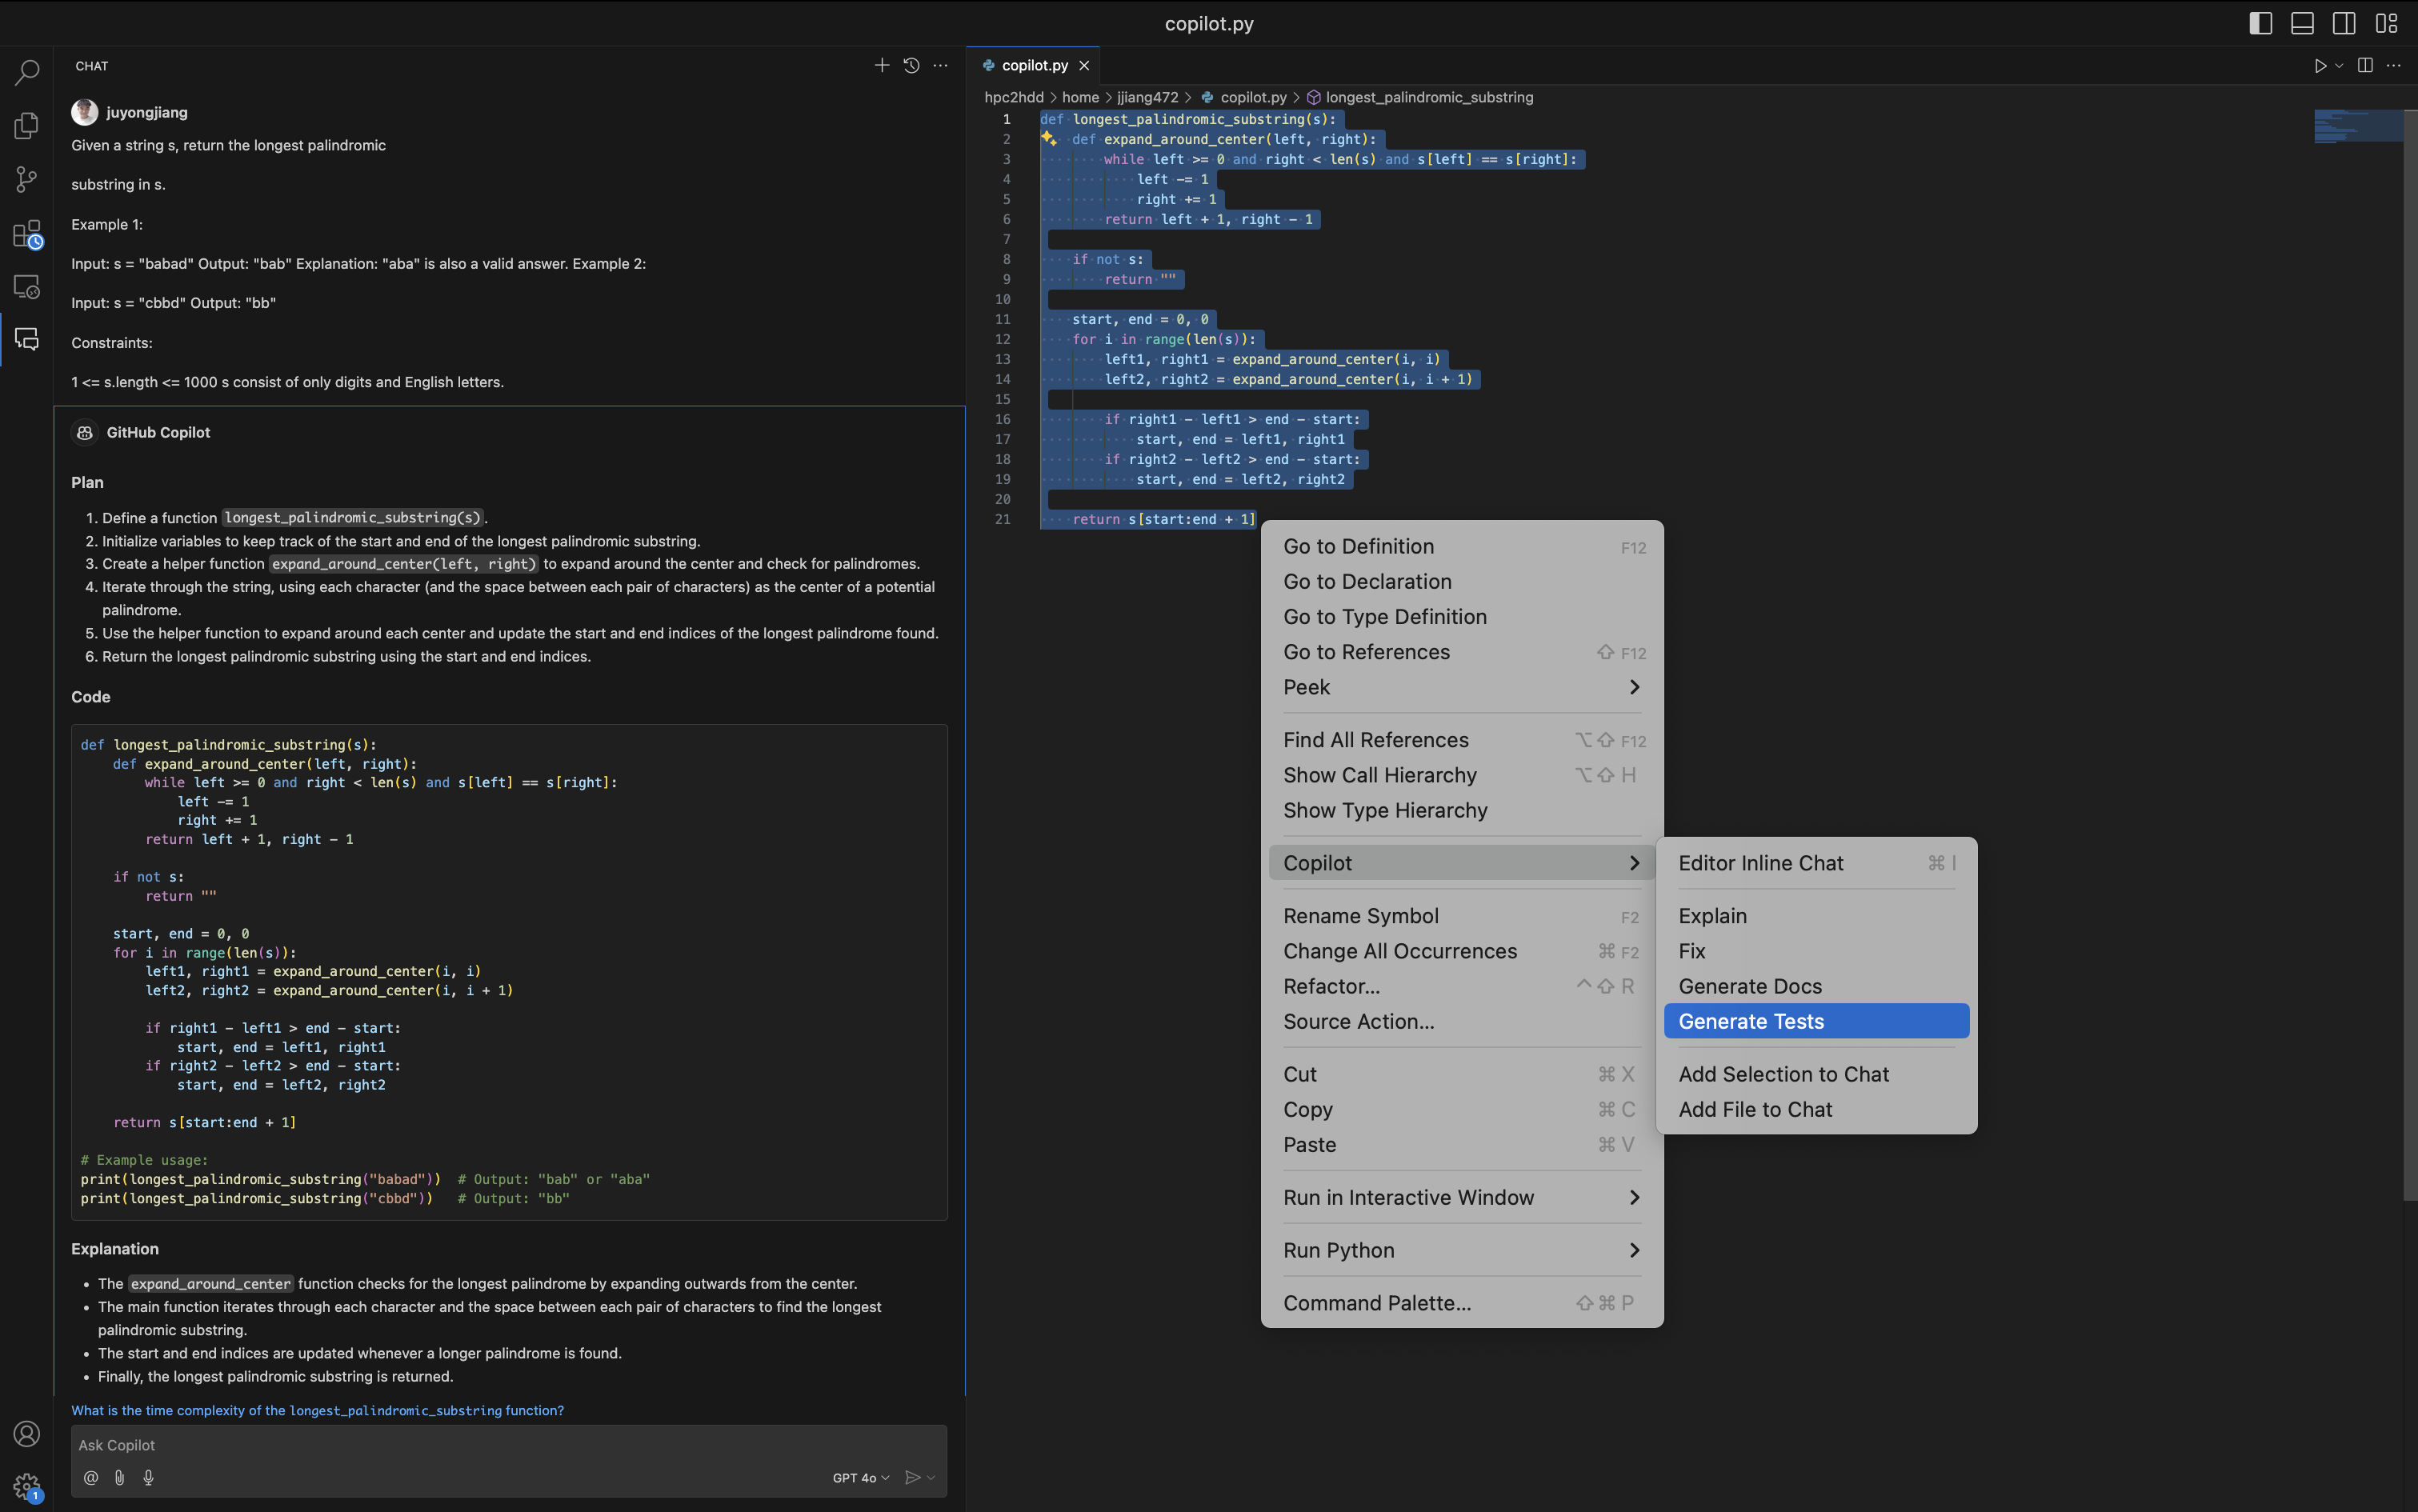Viewport: 2418px width, 1512px height.
Task: Choose Go to Type Definition
Action: point(1461,616)
